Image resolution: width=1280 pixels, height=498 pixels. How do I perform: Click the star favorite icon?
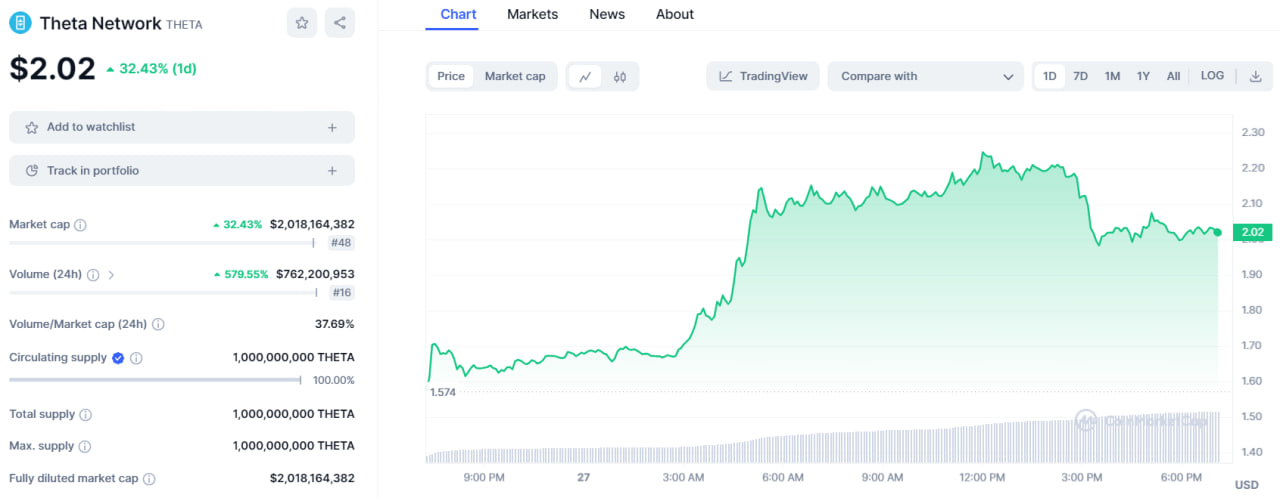point(302,23)
